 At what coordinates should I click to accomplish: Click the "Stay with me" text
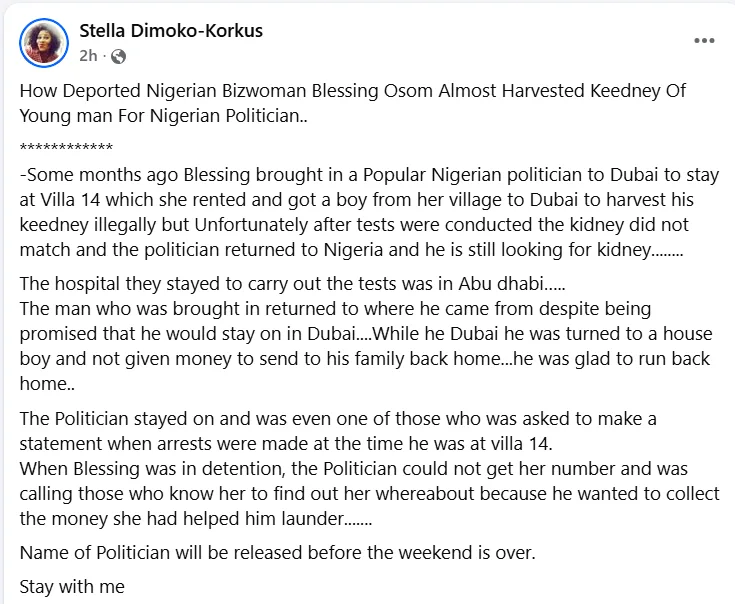pos(72,587)
